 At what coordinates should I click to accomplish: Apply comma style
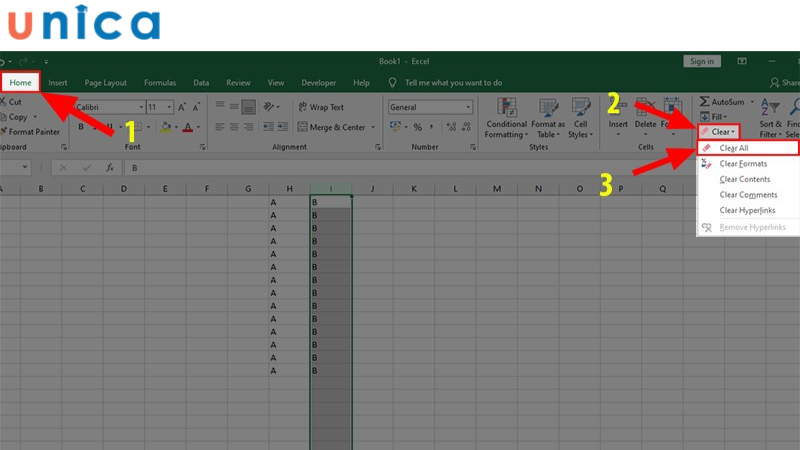[432, 127]
